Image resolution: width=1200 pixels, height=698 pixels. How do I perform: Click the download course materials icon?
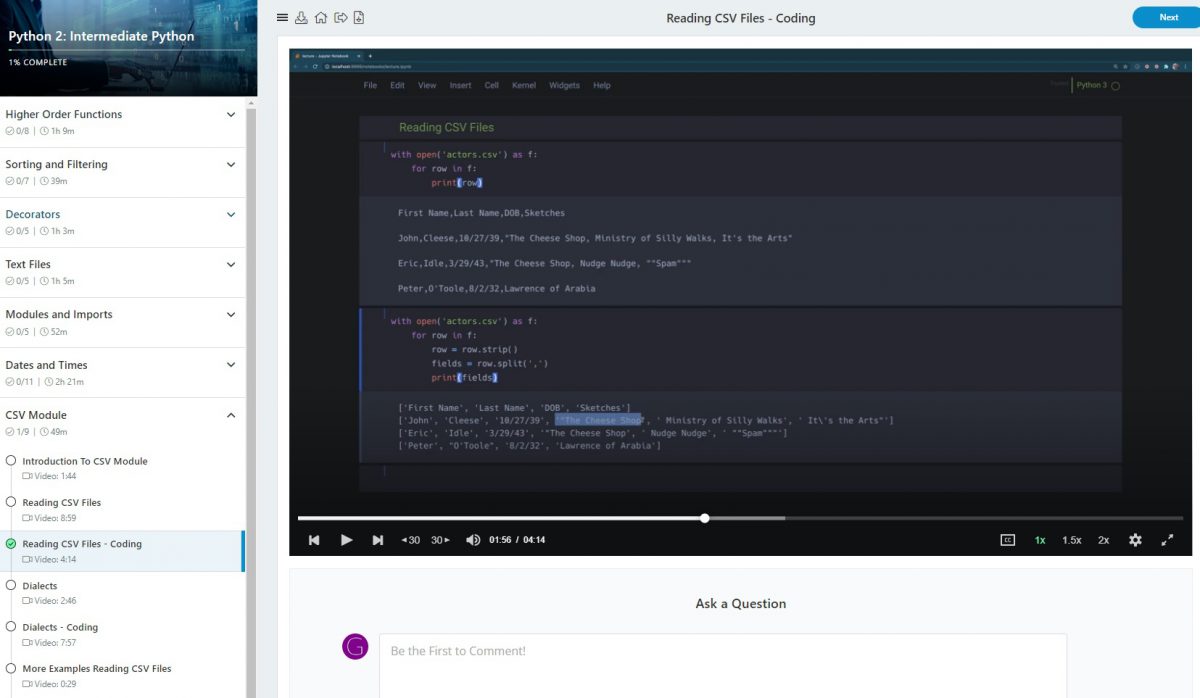coord(301,17)
